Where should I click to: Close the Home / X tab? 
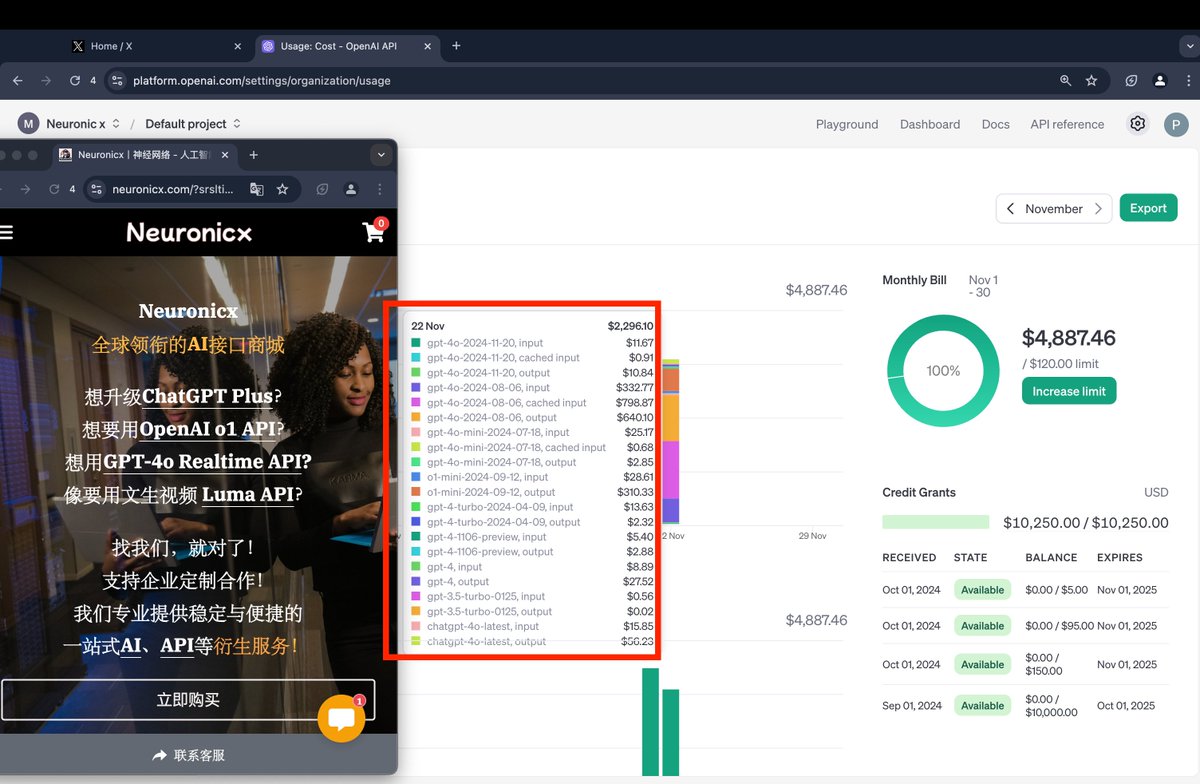(x=238, y=46)
